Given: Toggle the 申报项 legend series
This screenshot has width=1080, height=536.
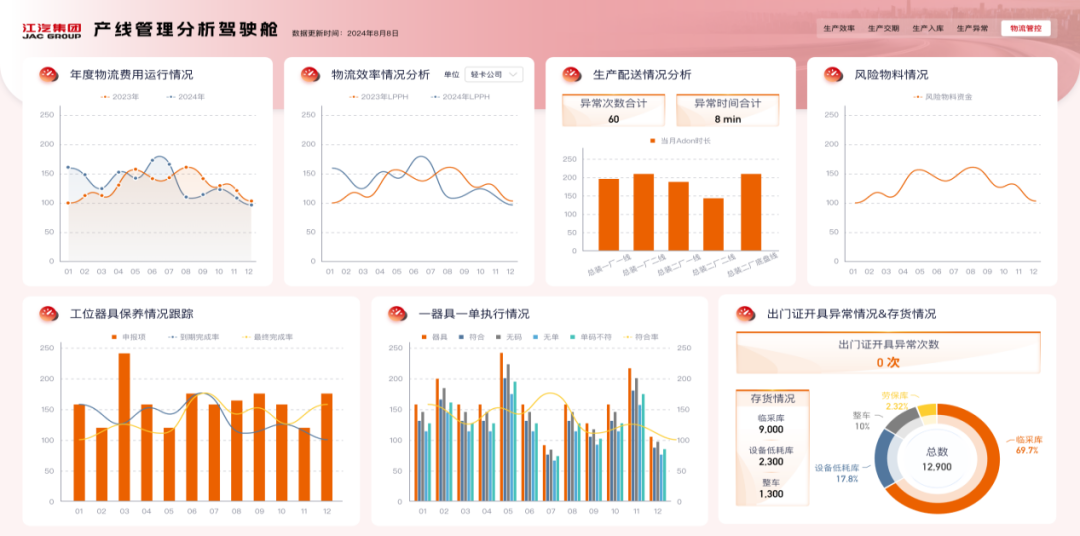Looking at the screenshot, I should 129,337.
